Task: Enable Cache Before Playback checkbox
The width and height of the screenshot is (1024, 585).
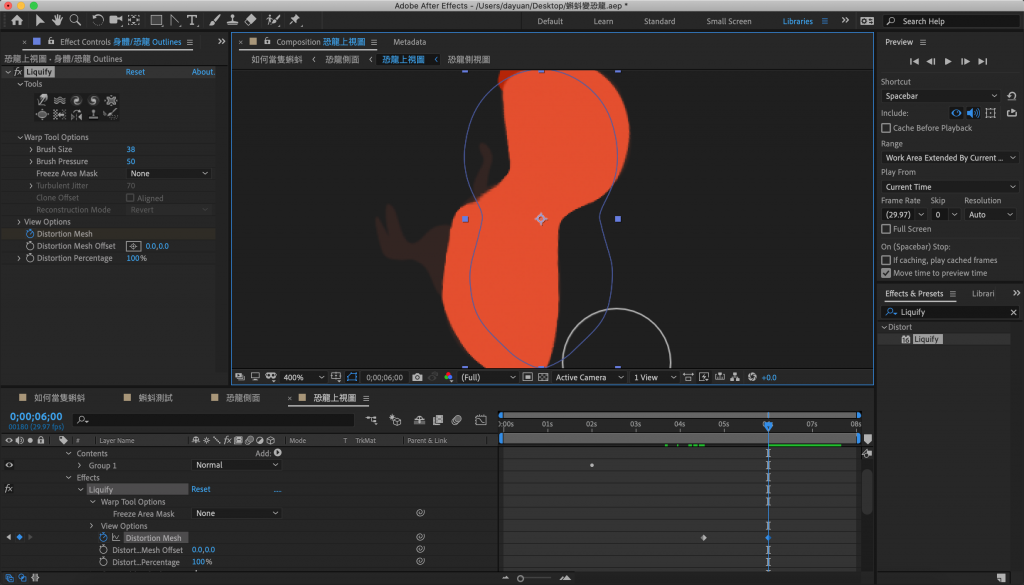Action: [886, 128]
